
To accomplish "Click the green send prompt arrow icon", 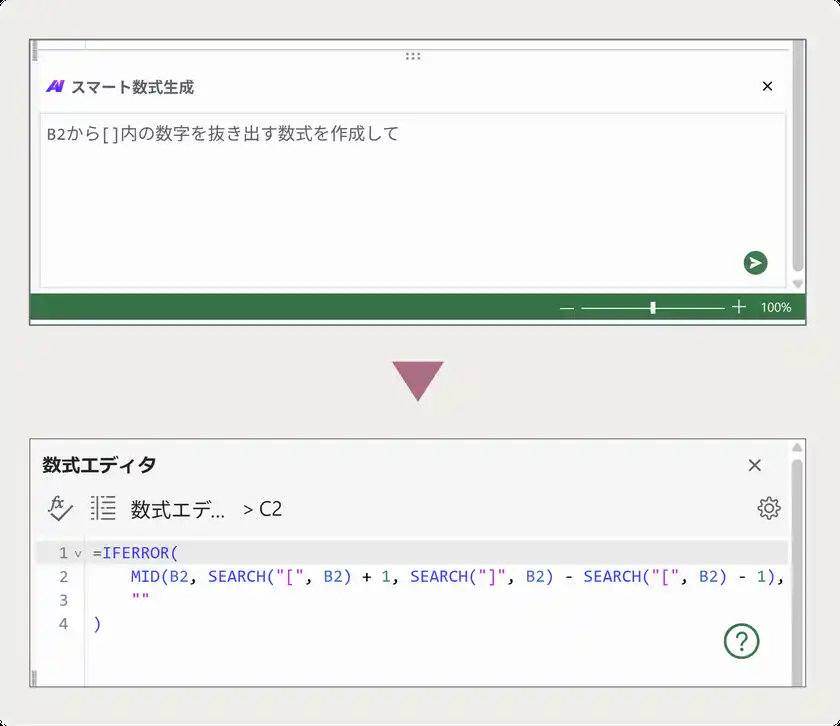I will [756, 263].
